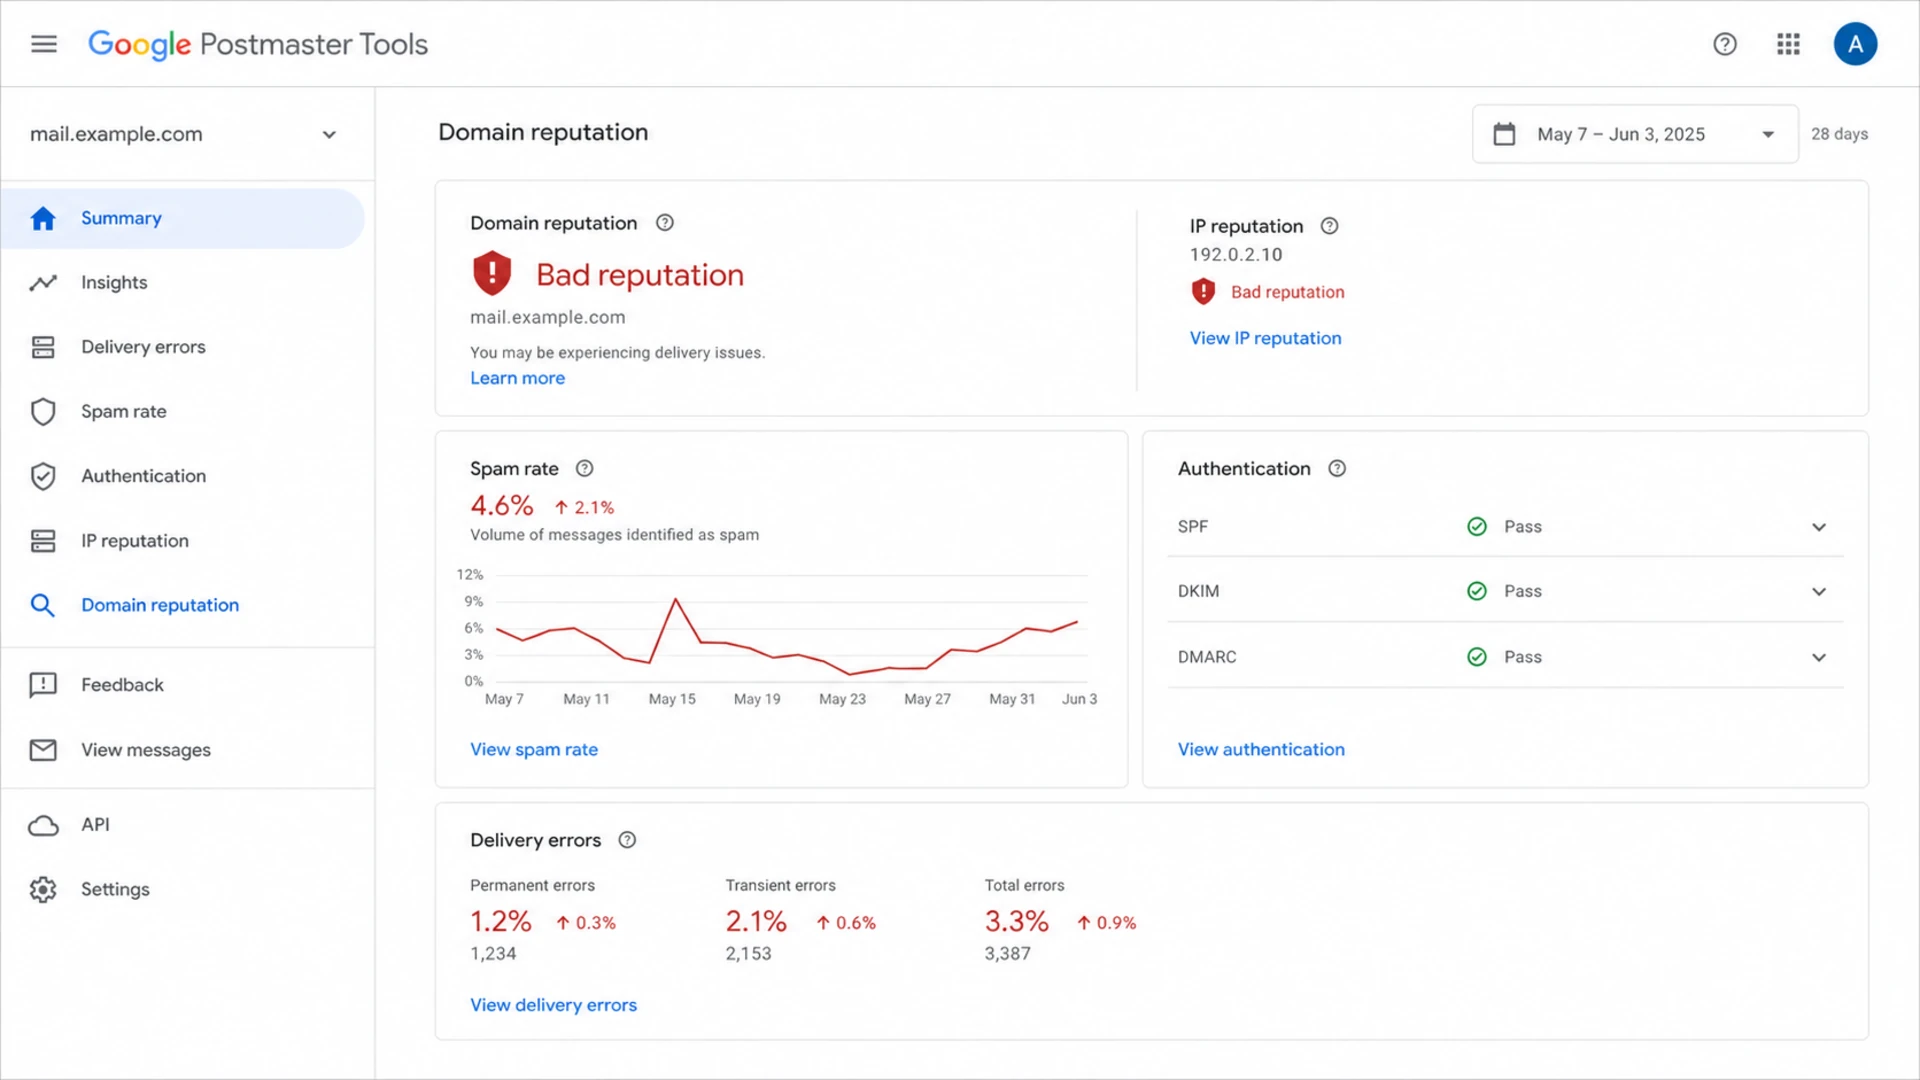Click the 4.6% spam rate value

coord(502,506)
